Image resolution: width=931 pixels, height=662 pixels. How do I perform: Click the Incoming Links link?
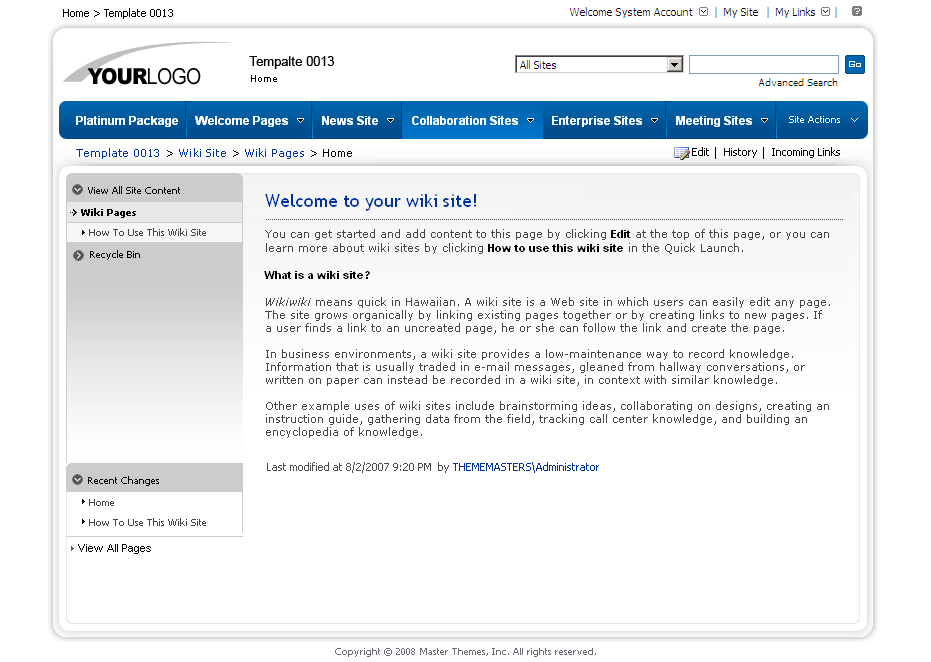tap(805, 153)
